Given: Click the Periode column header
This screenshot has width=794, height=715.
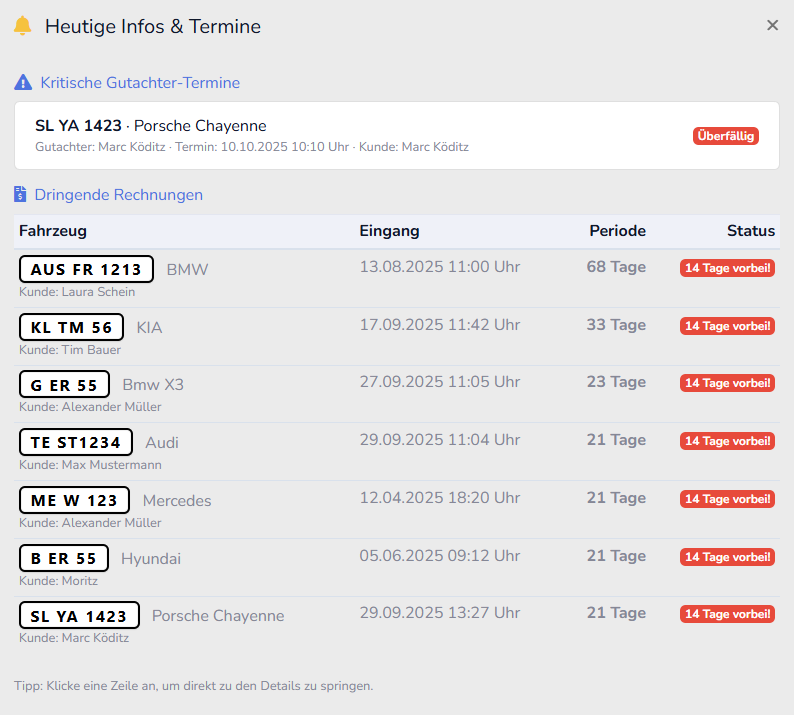Looking at the screenshot, I should click(617, 231).
